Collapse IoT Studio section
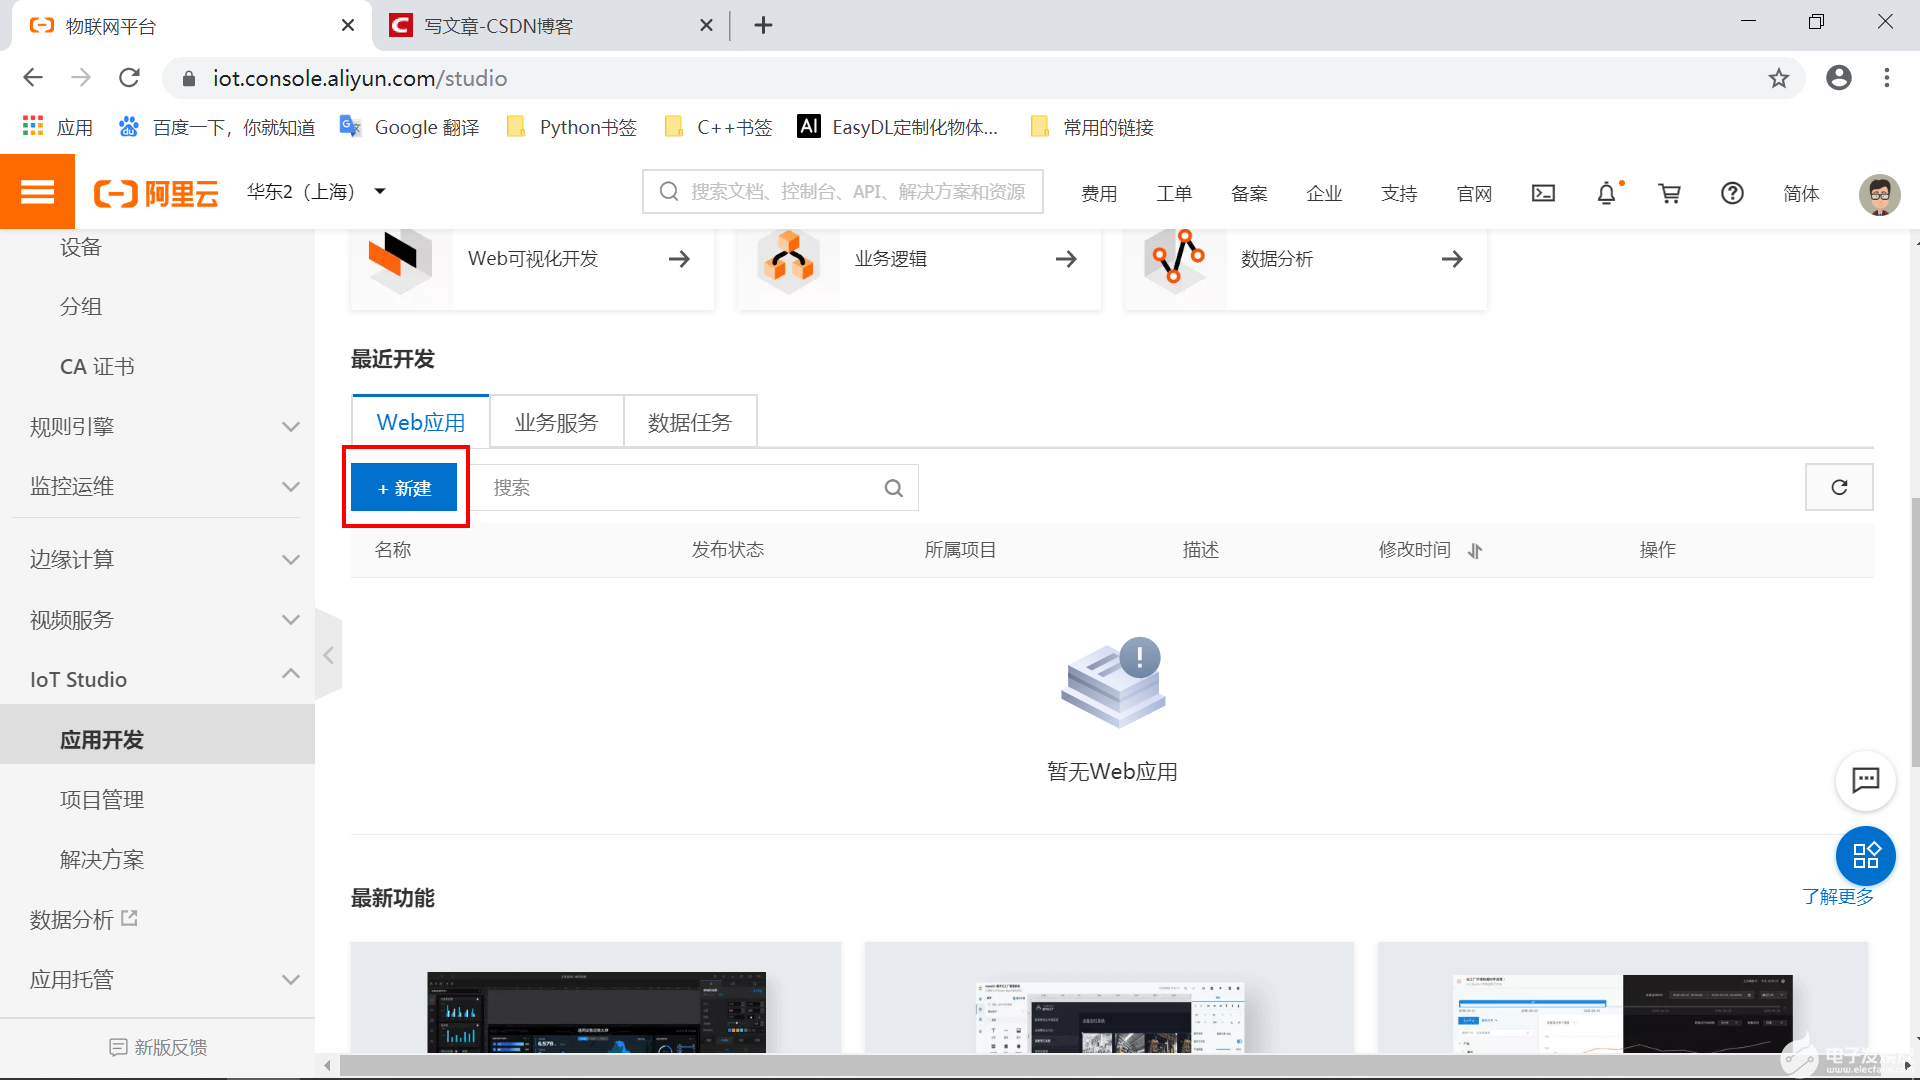The width and height of the screenshot is (1920, 1080). (291, 674)
